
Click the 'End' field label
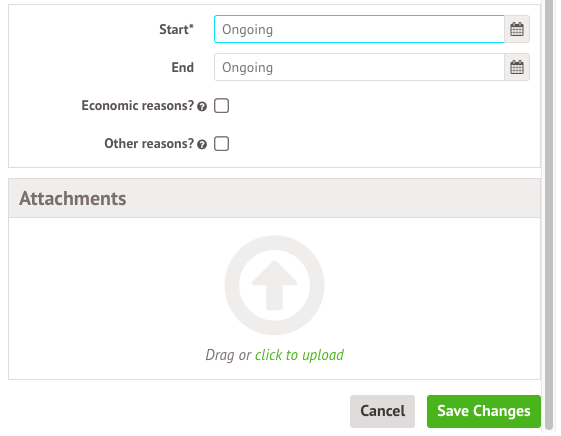(x=182, y=67)
